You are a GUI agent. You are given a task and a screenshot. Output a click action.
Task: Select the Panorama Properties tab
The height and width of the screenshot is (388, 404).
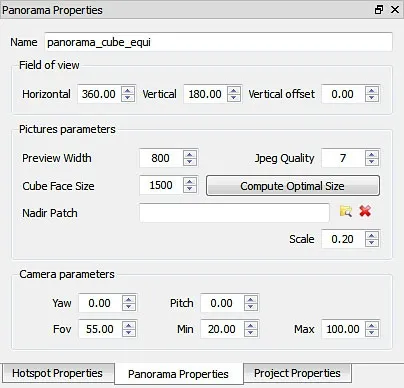179,374
